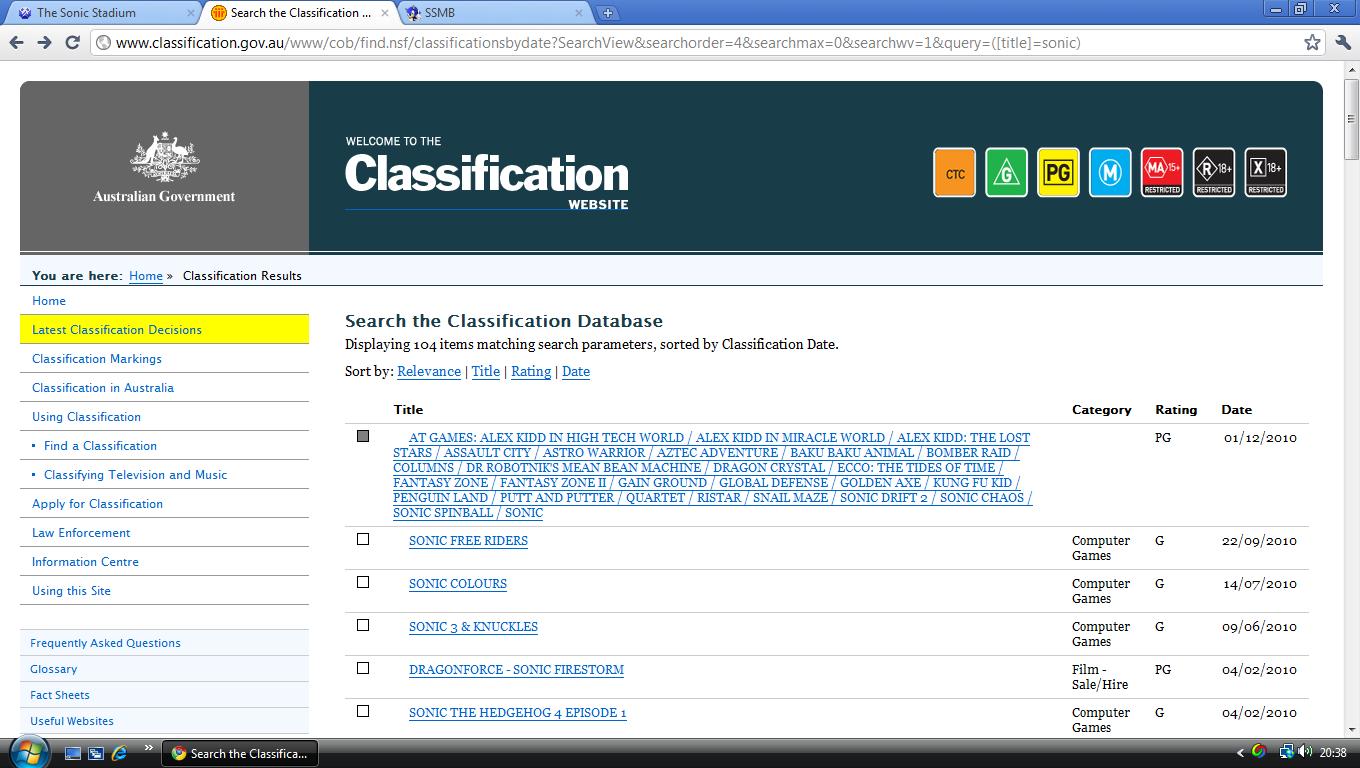Click Switch between windows quick launch icon
Viewport: 1360px width, 768px height.
pos(96,753)
